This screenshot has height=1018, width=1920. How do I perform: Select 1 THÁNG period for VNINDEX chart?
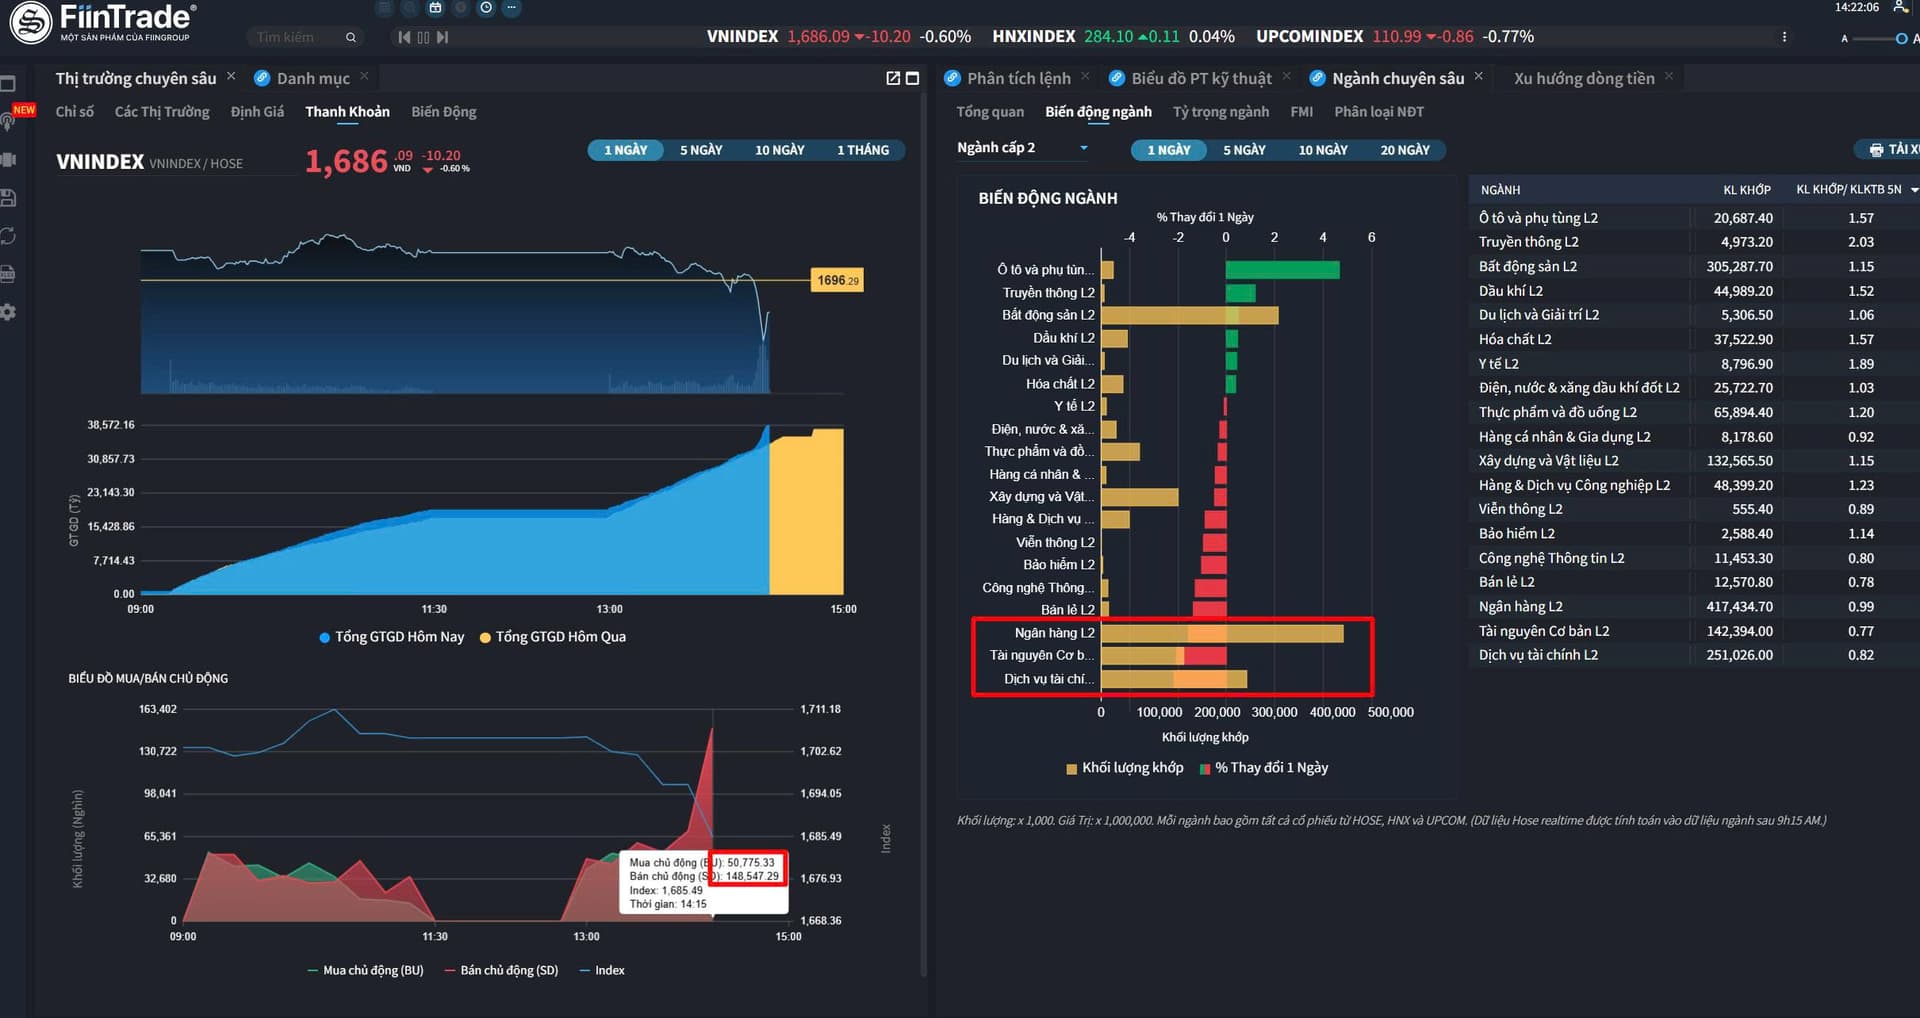pos(863,150)
